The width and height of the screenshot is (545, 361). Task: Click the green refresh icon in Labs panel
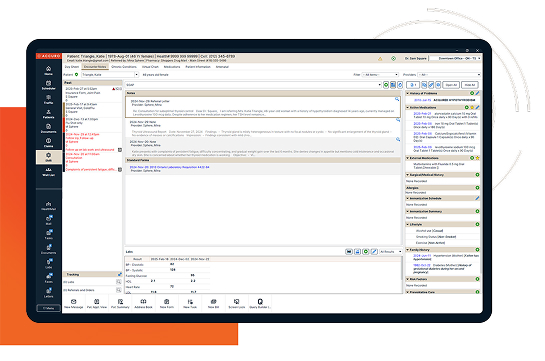tap(366, 252)
